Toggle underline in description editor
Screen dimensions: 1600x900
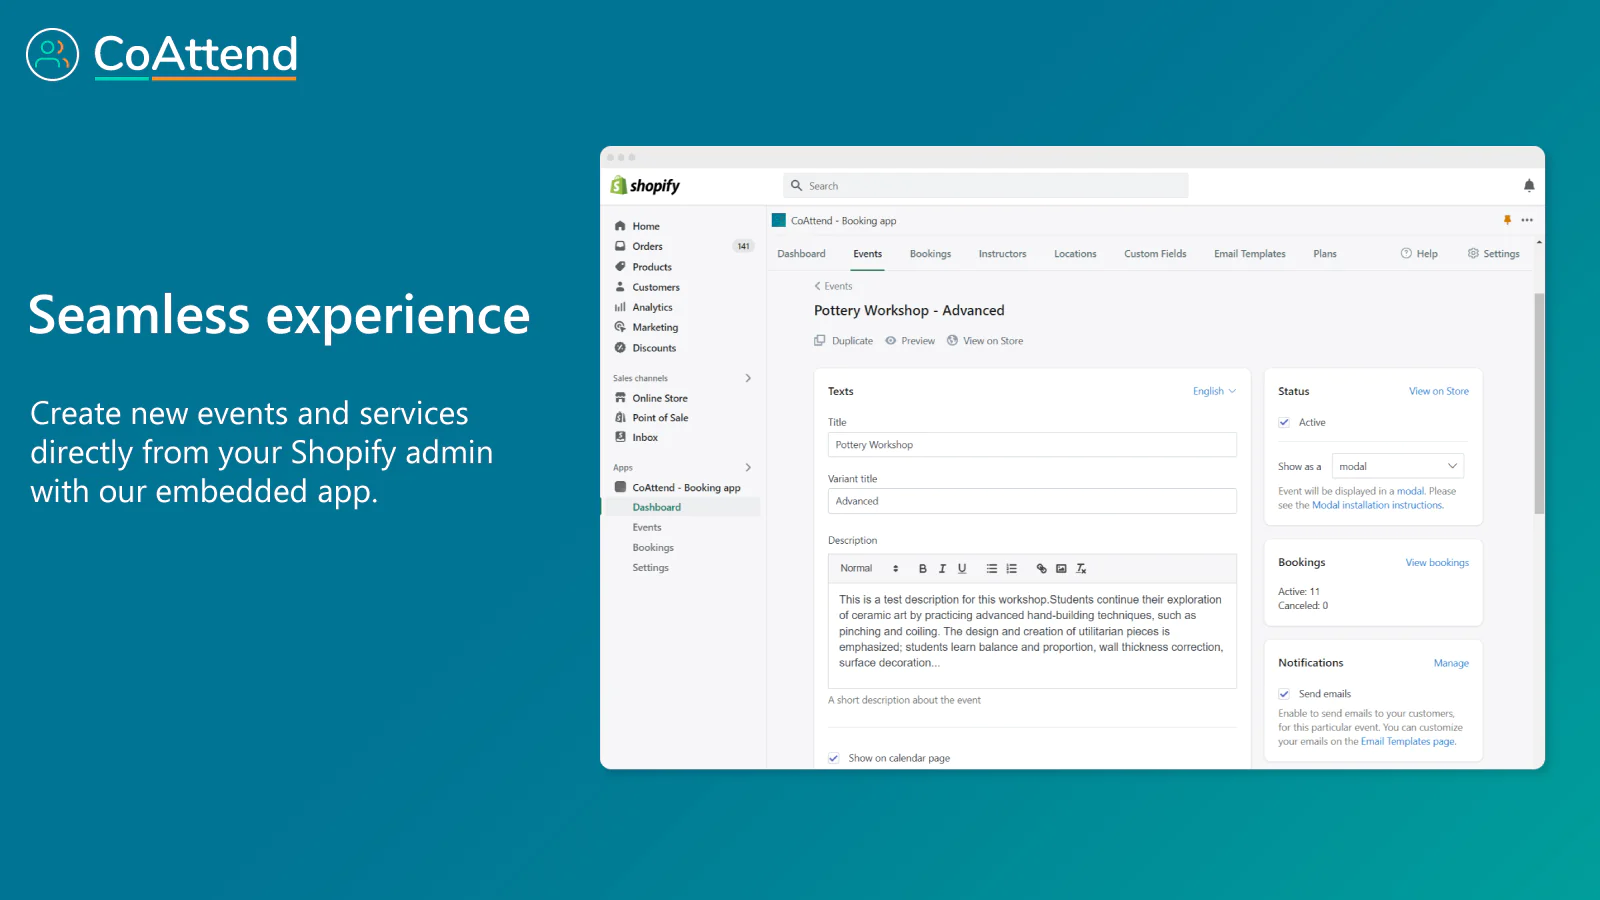point(962,568)
